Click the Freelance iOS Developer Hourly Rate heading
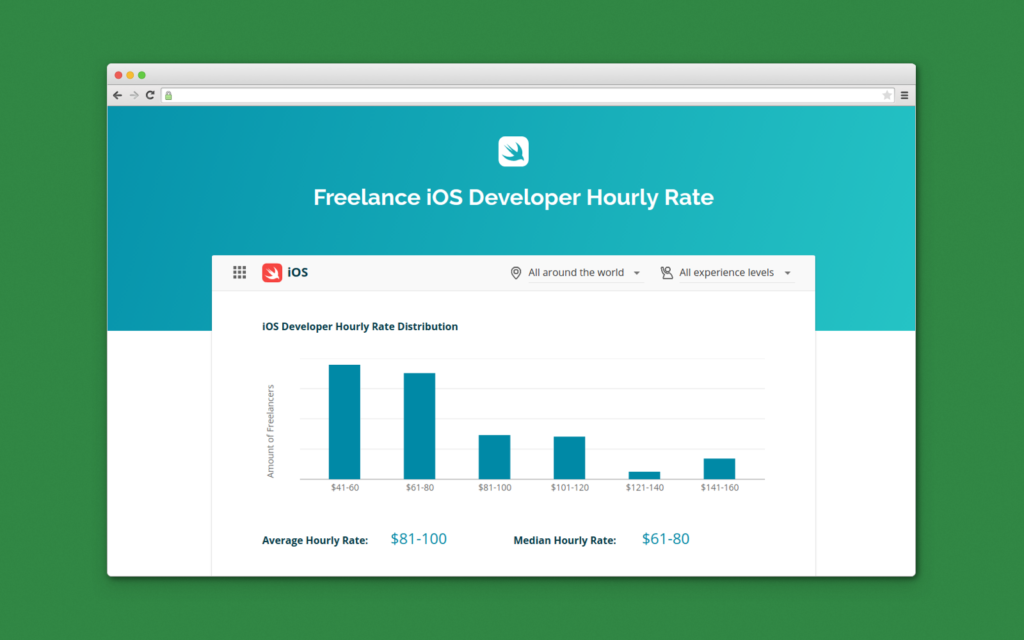The image size is (1024, 640). pyautogui.click(x=513, y=197)
